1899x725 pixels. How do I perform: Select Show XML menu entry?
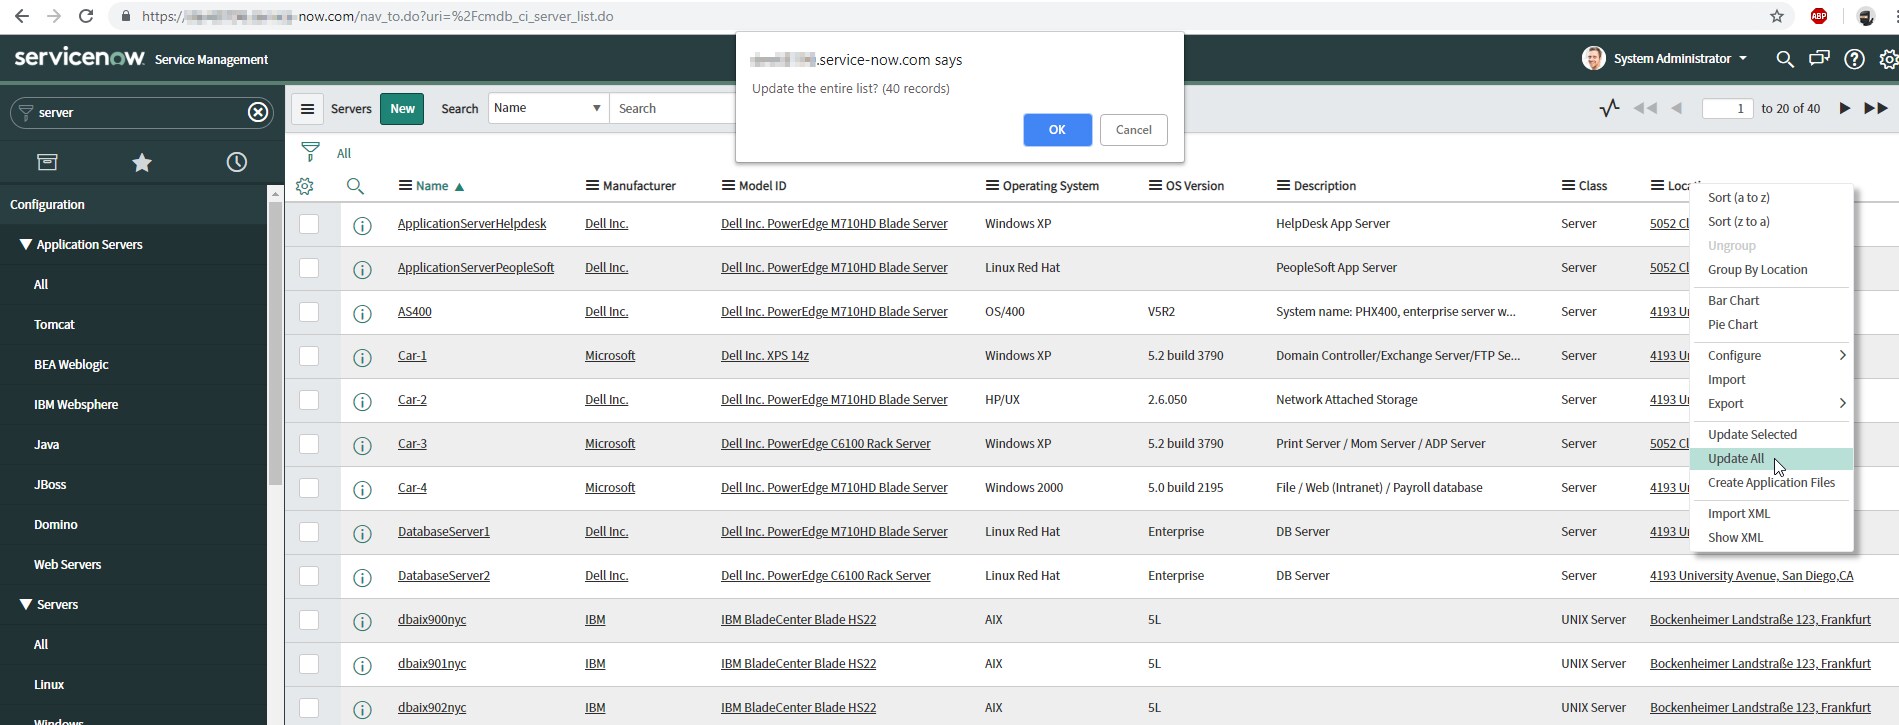1771,537
